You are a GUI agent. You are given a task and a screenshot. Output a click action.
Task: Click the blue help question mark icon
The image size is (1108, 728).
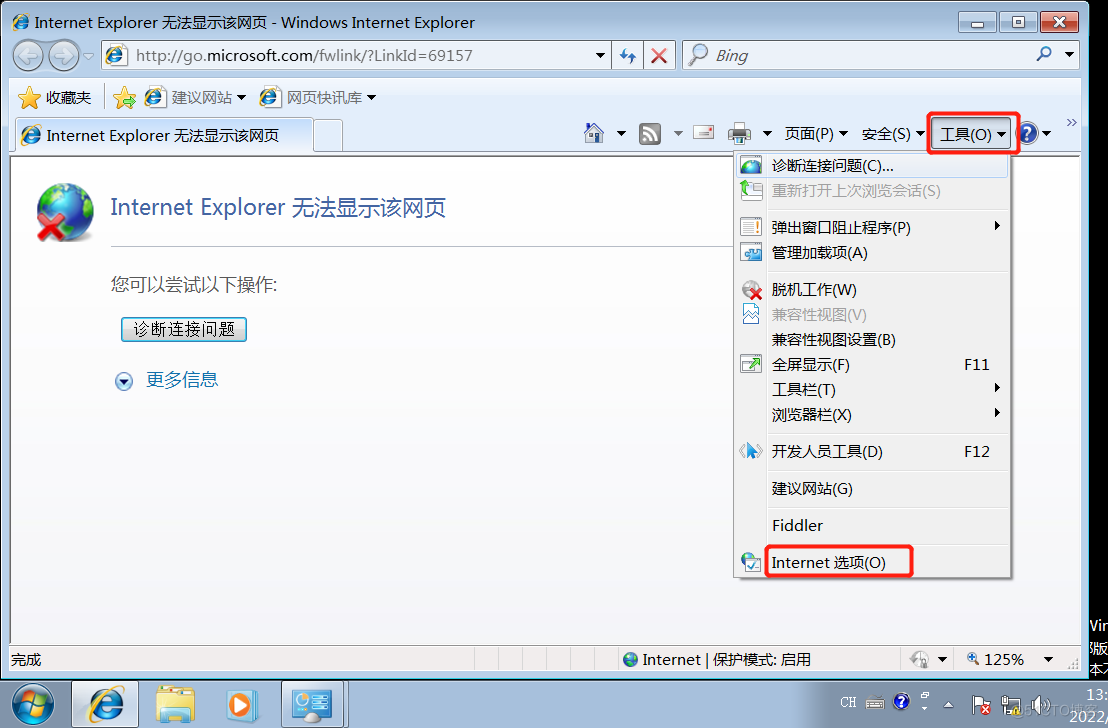(1026, 133)
